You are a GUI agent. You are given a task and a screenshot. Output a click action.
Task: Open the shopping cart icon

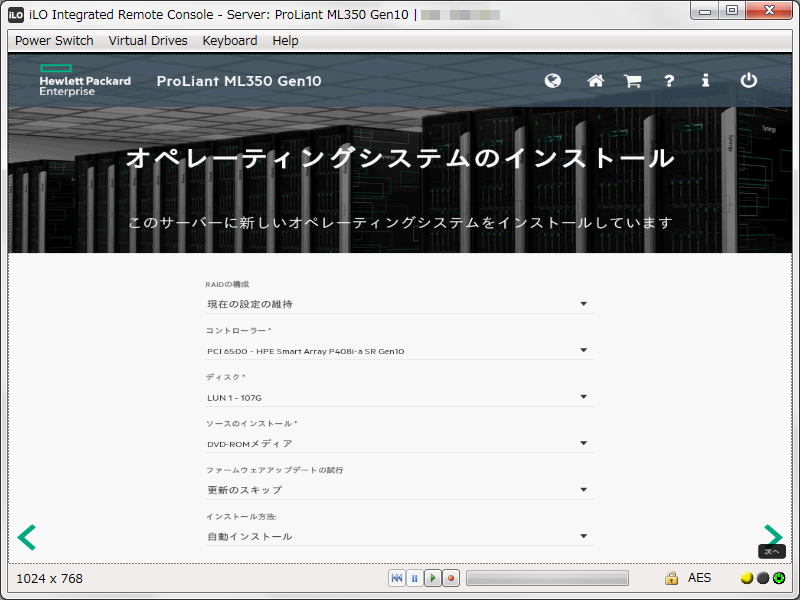(631, 81)
